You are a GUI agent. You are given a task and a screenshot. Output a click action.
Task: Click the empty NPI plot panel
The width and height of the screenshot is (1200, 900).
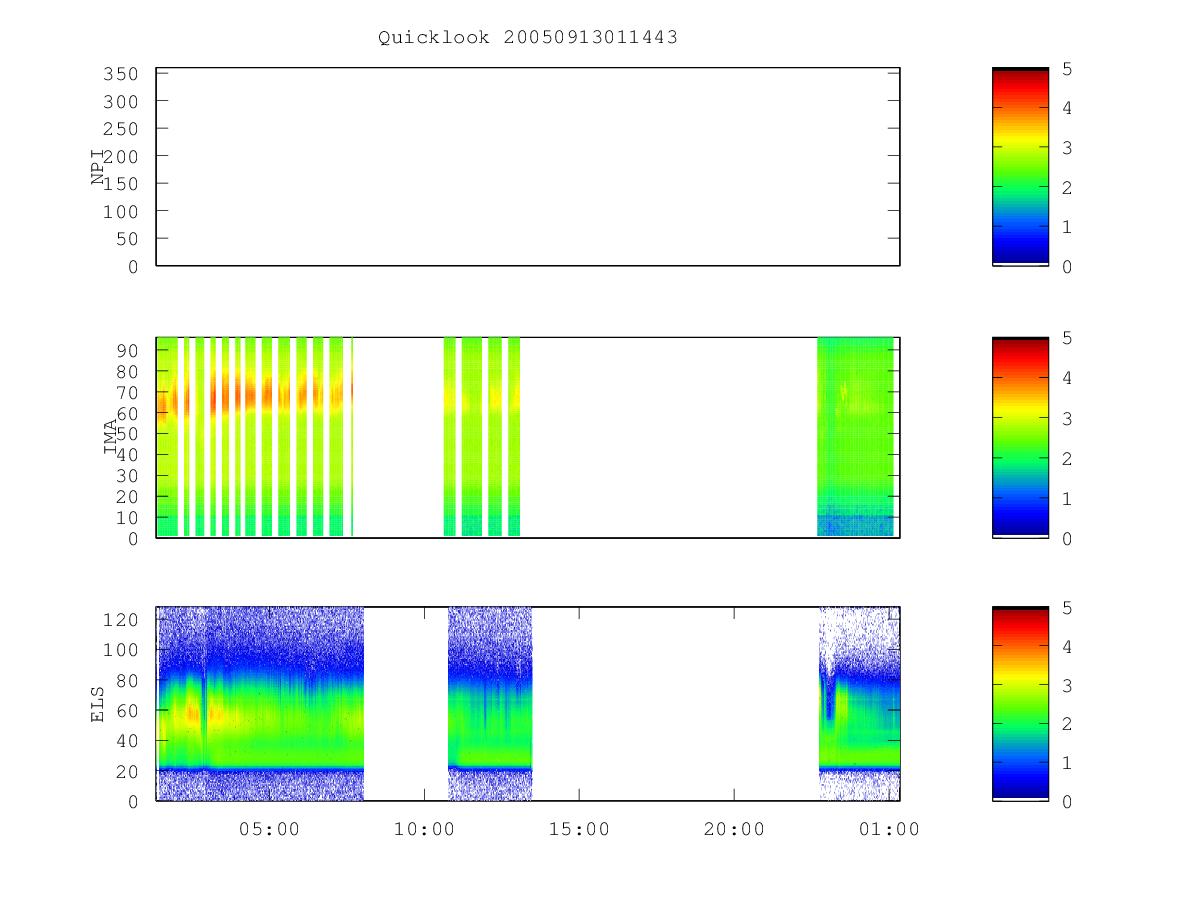tap(528, 167)
